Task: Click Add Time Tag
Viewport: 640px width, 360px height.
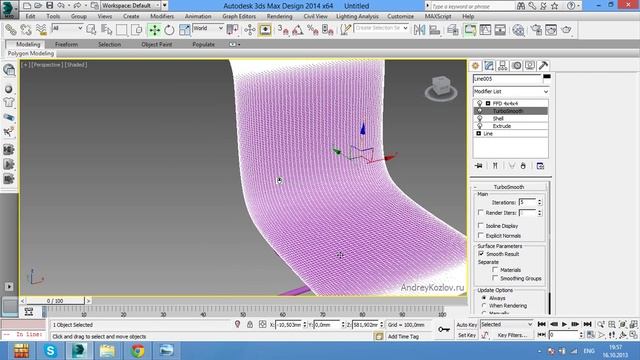Action: [x=403, y=336]
